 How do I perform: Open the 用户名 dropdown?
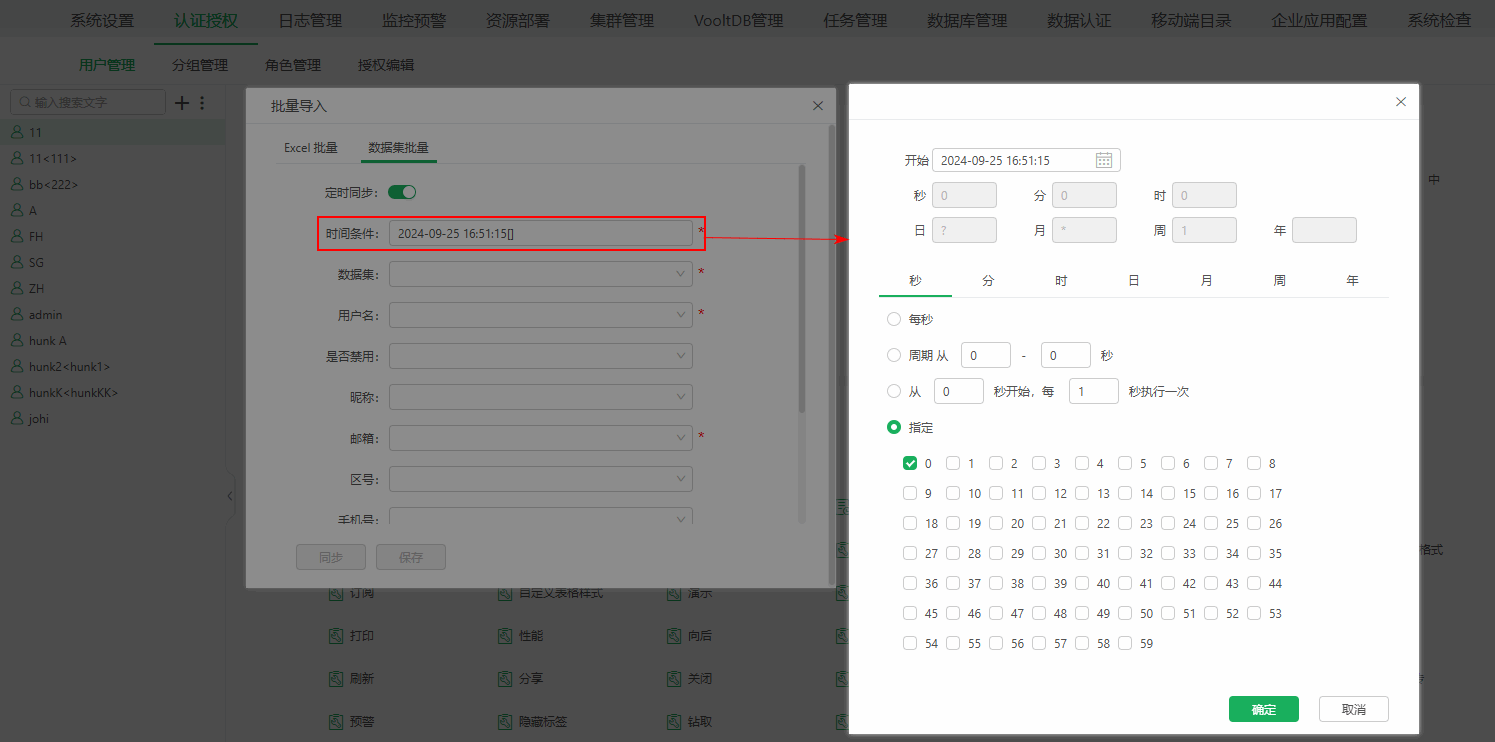pos(541,315)
